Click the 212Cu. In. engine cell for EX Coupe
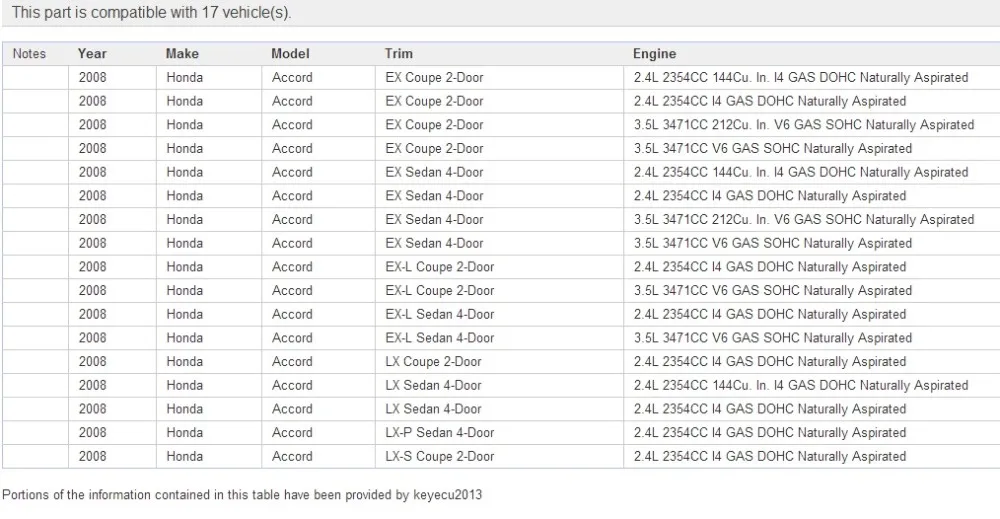 812,124
